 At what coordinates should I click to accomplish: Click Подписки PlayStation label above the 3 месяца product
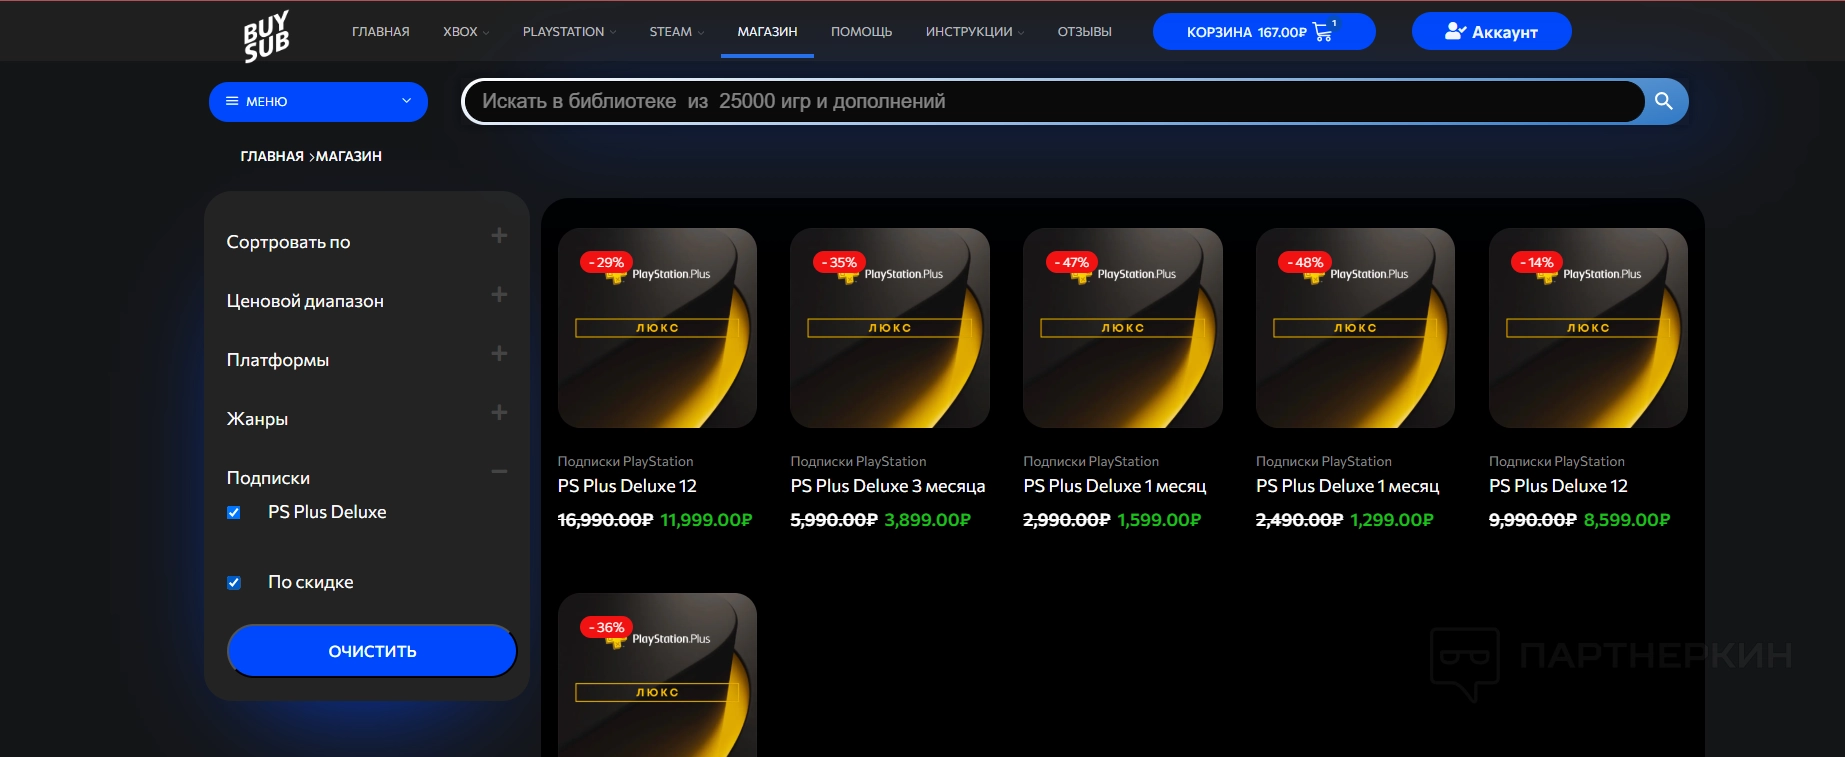pyautogui.click(x=858, y=461)
